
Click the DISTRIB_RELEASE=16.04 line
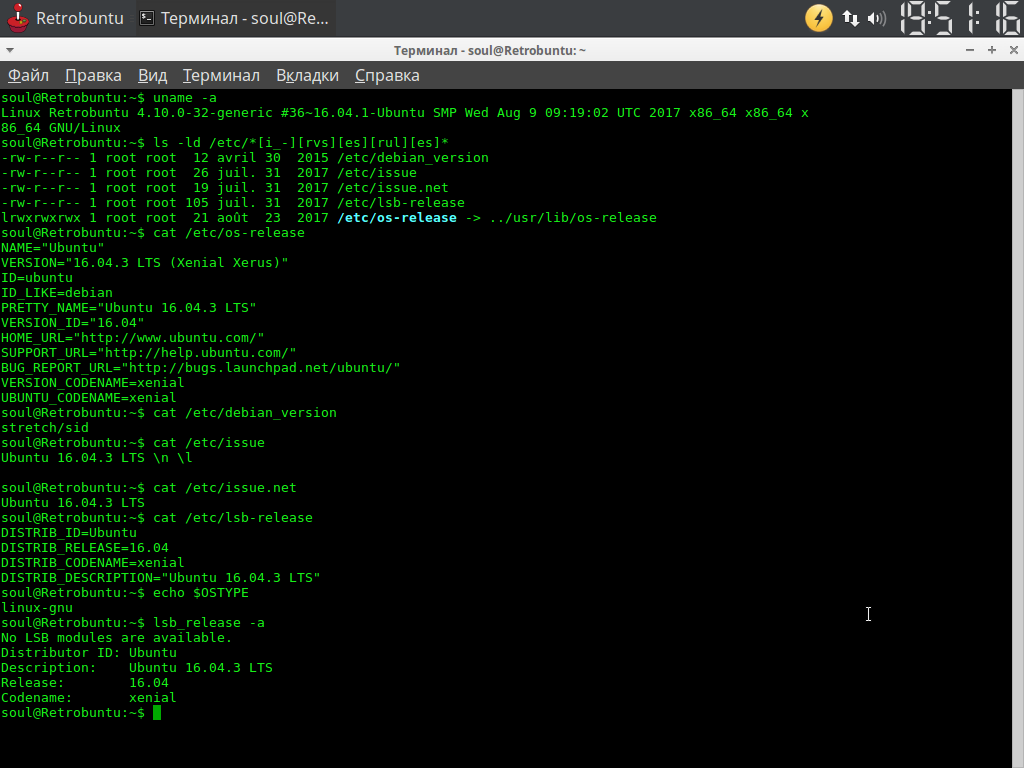[85, 549]
